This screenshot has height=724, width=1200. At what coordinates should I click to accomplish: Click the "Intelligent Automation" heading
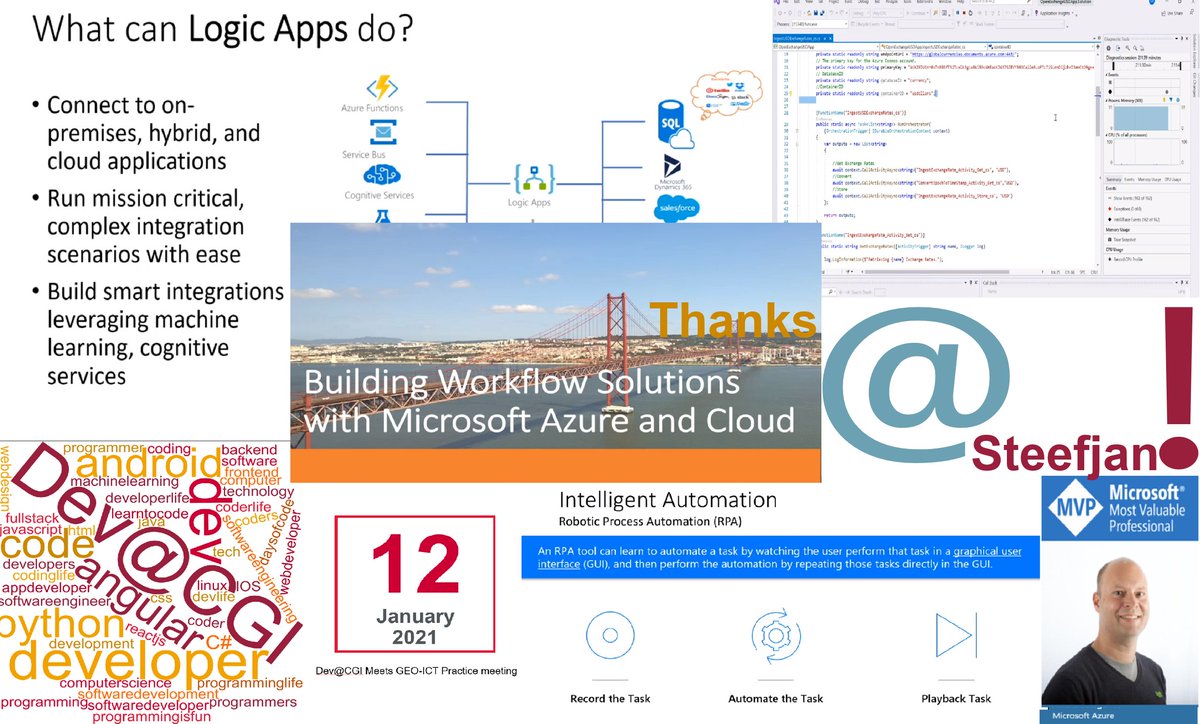668,500
